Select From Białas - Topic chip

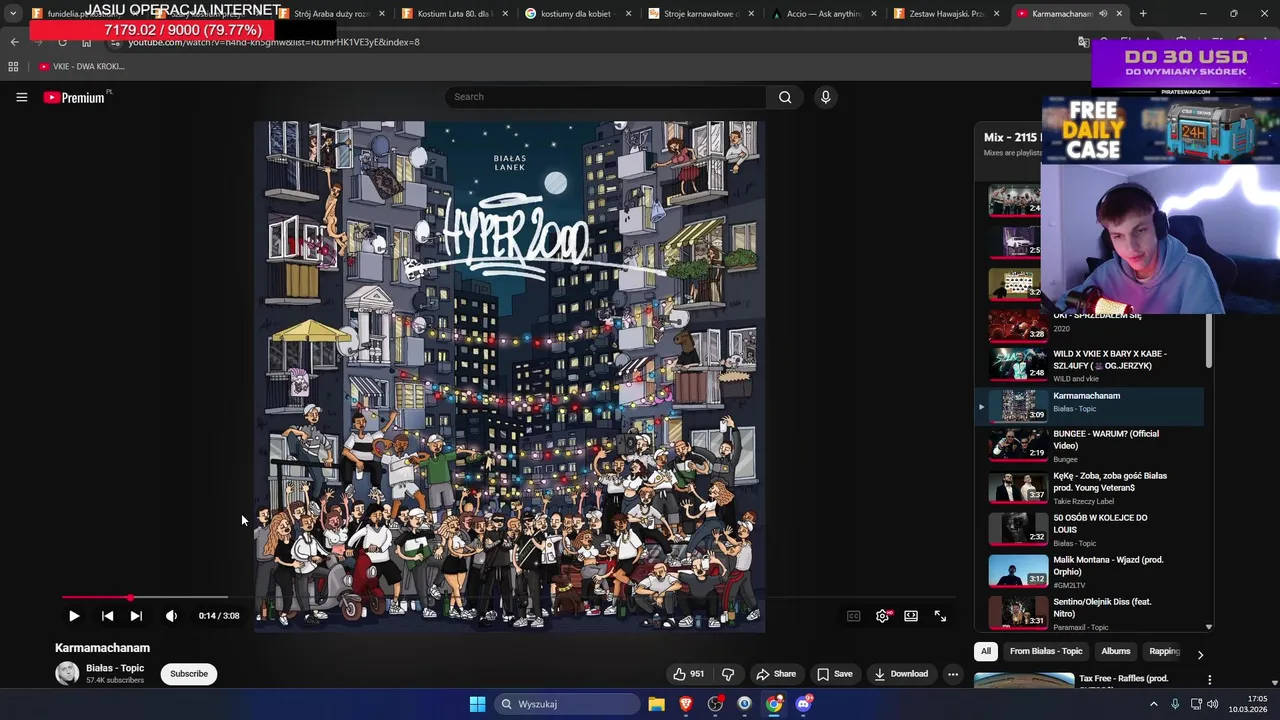[x=1046, y=651]
